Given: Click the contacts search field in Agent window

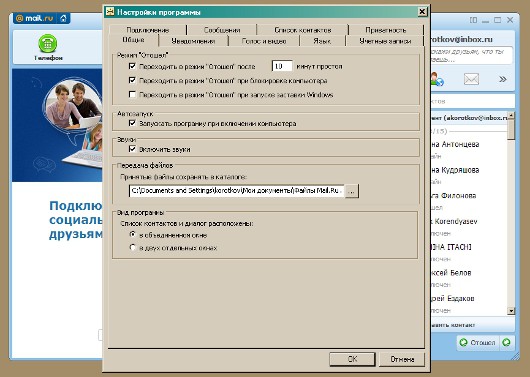Looking at the screenshot, I should (473, 101).
